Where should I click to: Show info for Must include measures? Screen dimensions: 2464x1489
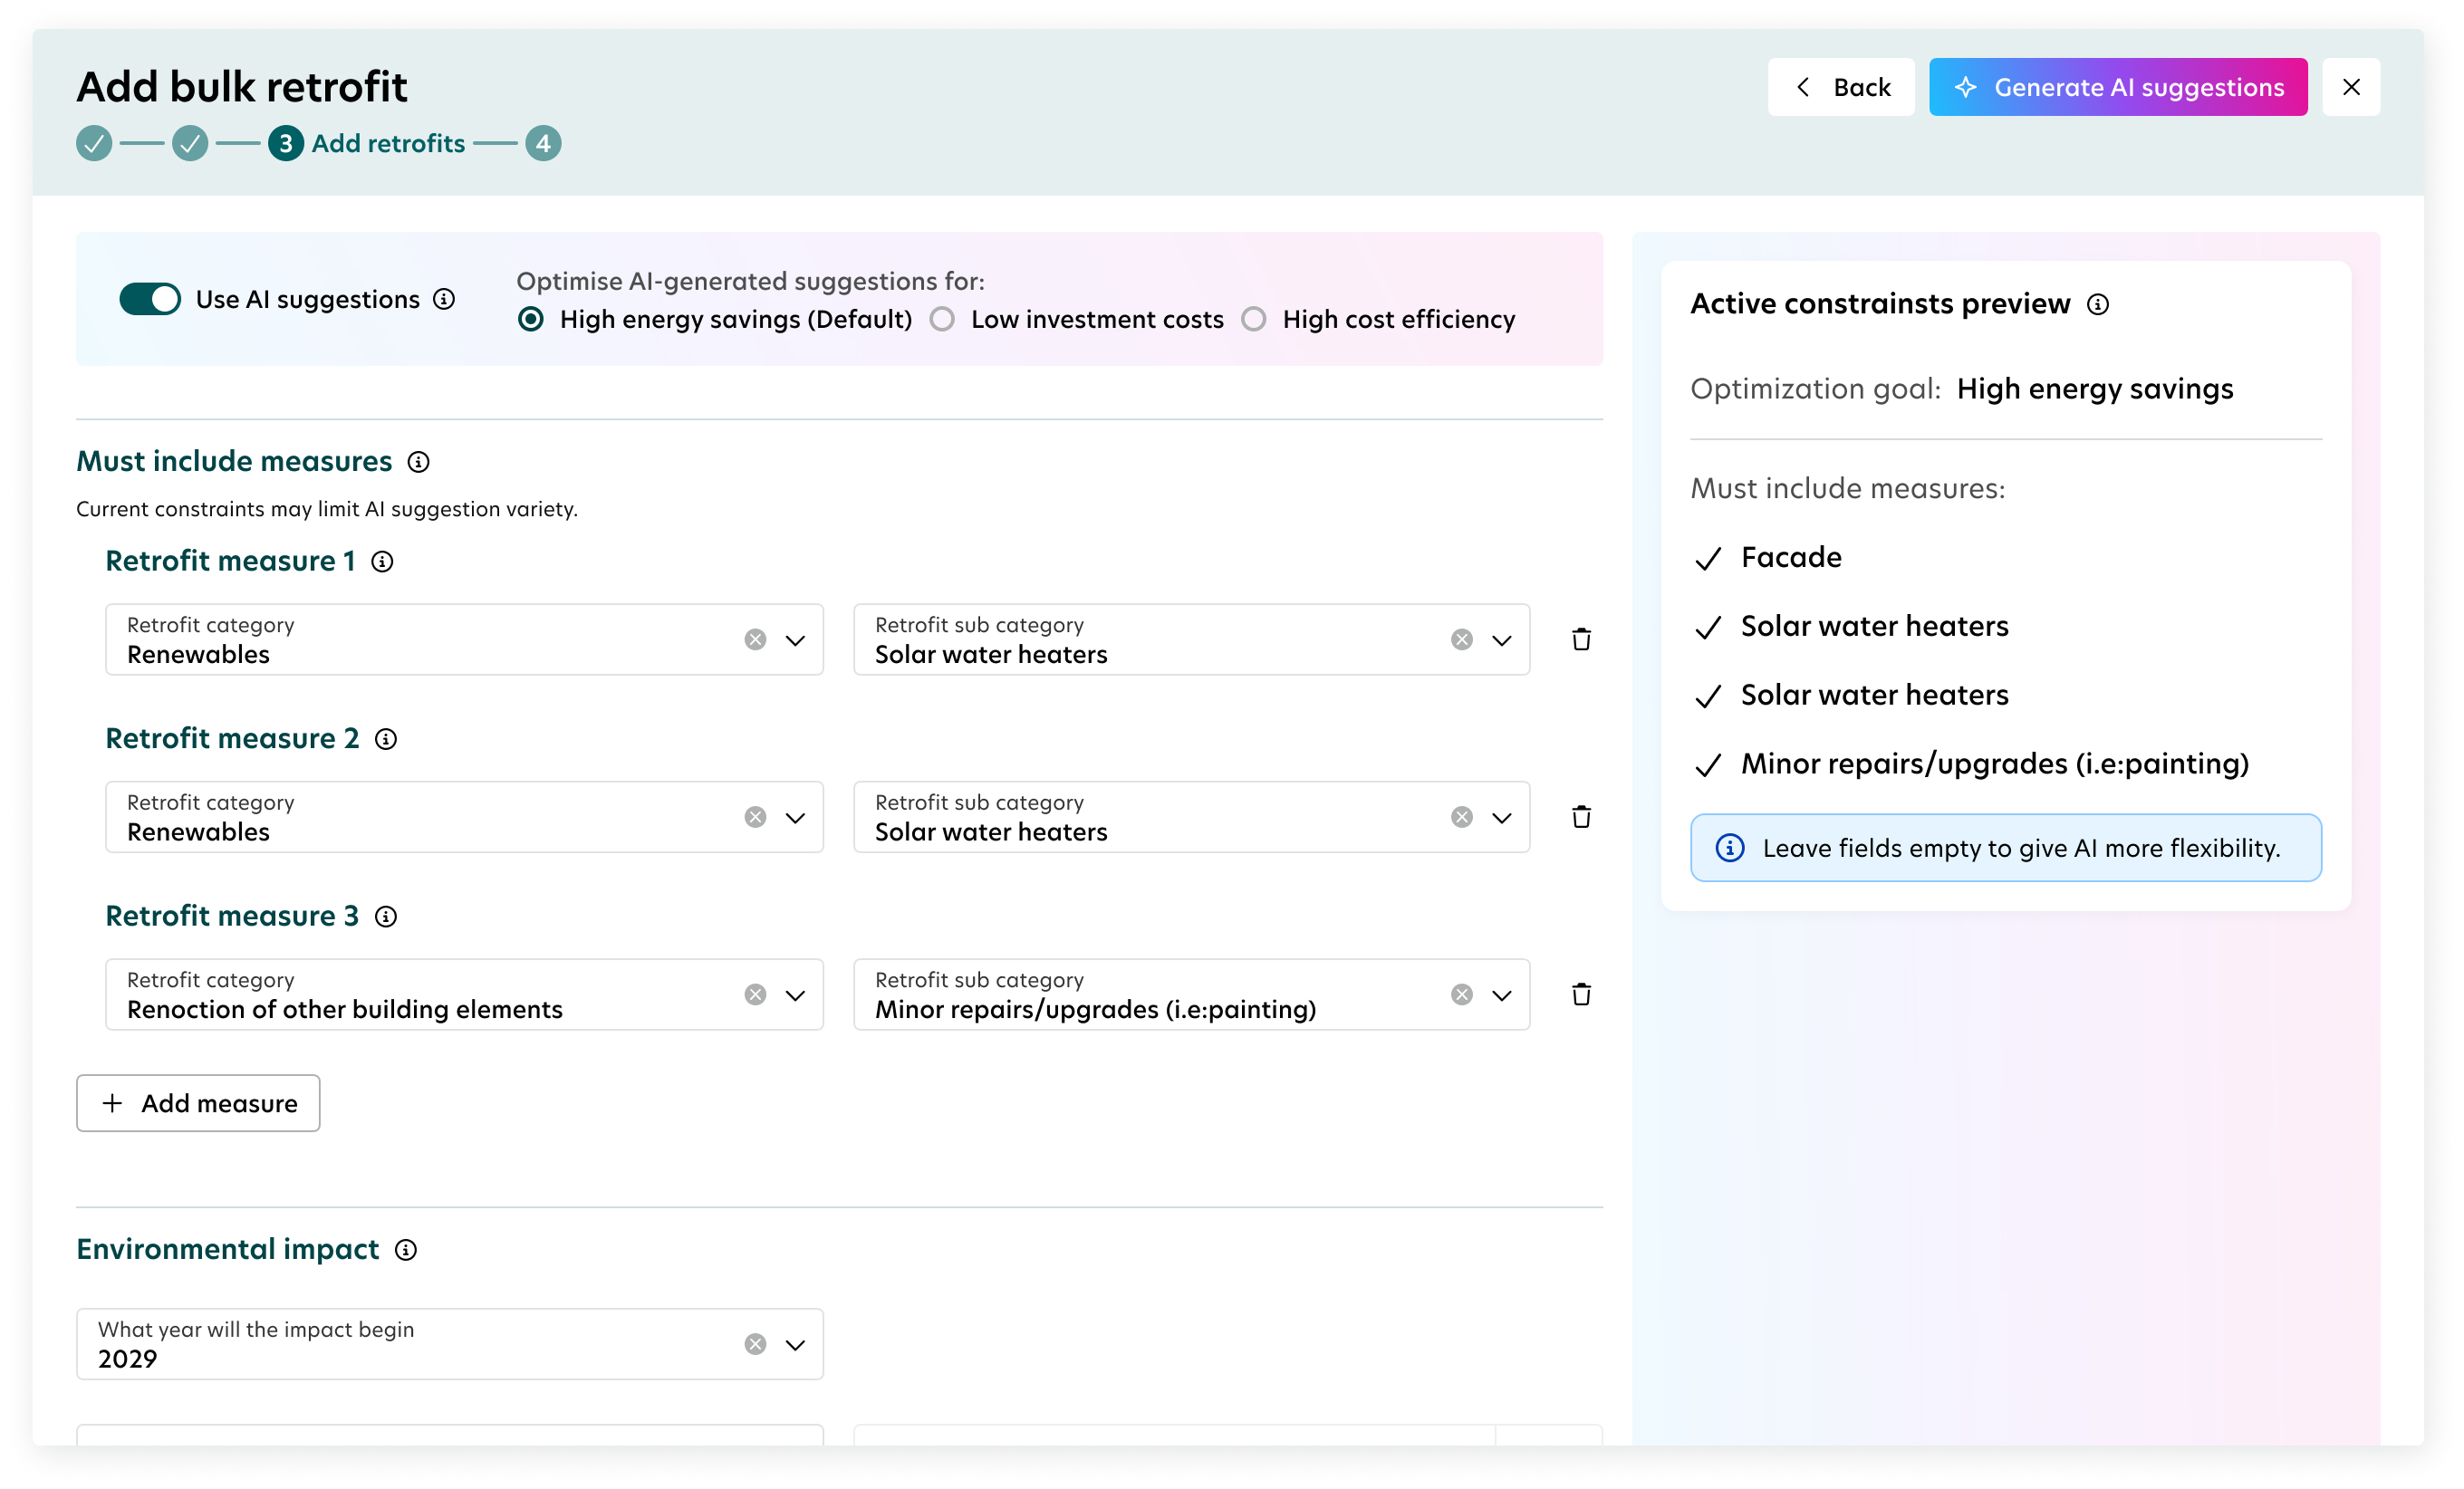coord(418,462)
